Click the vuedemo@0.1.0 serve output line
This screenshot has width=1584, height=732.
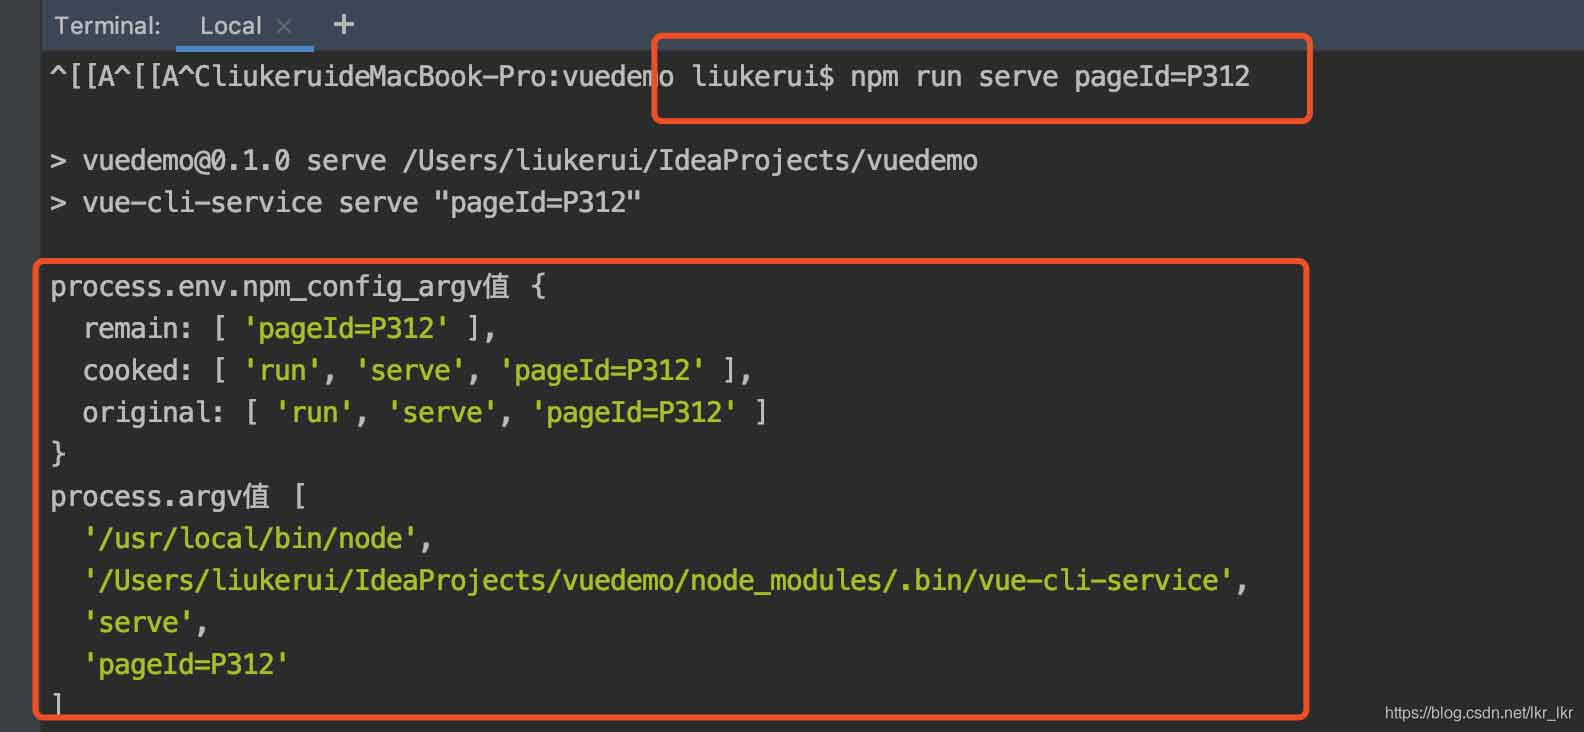[x=529, y=161]
